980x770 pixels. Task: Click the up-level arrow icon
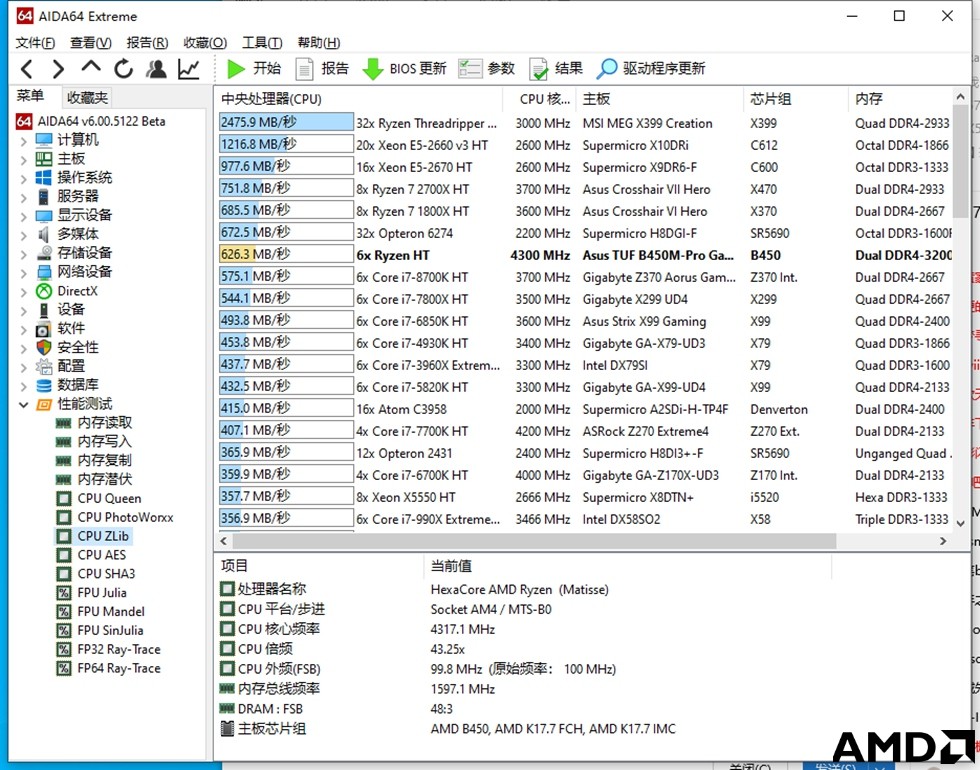pyautogui.click(x=91, y=66)
